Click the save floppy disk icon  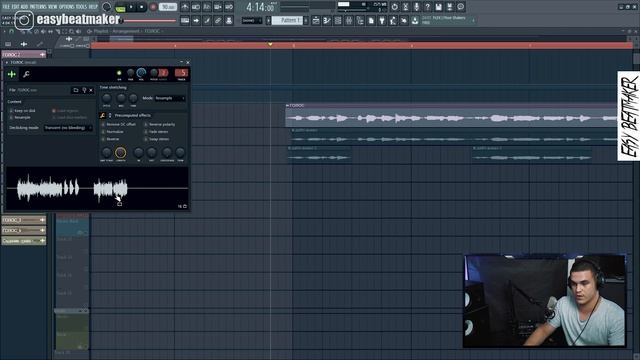click(438, 7)
